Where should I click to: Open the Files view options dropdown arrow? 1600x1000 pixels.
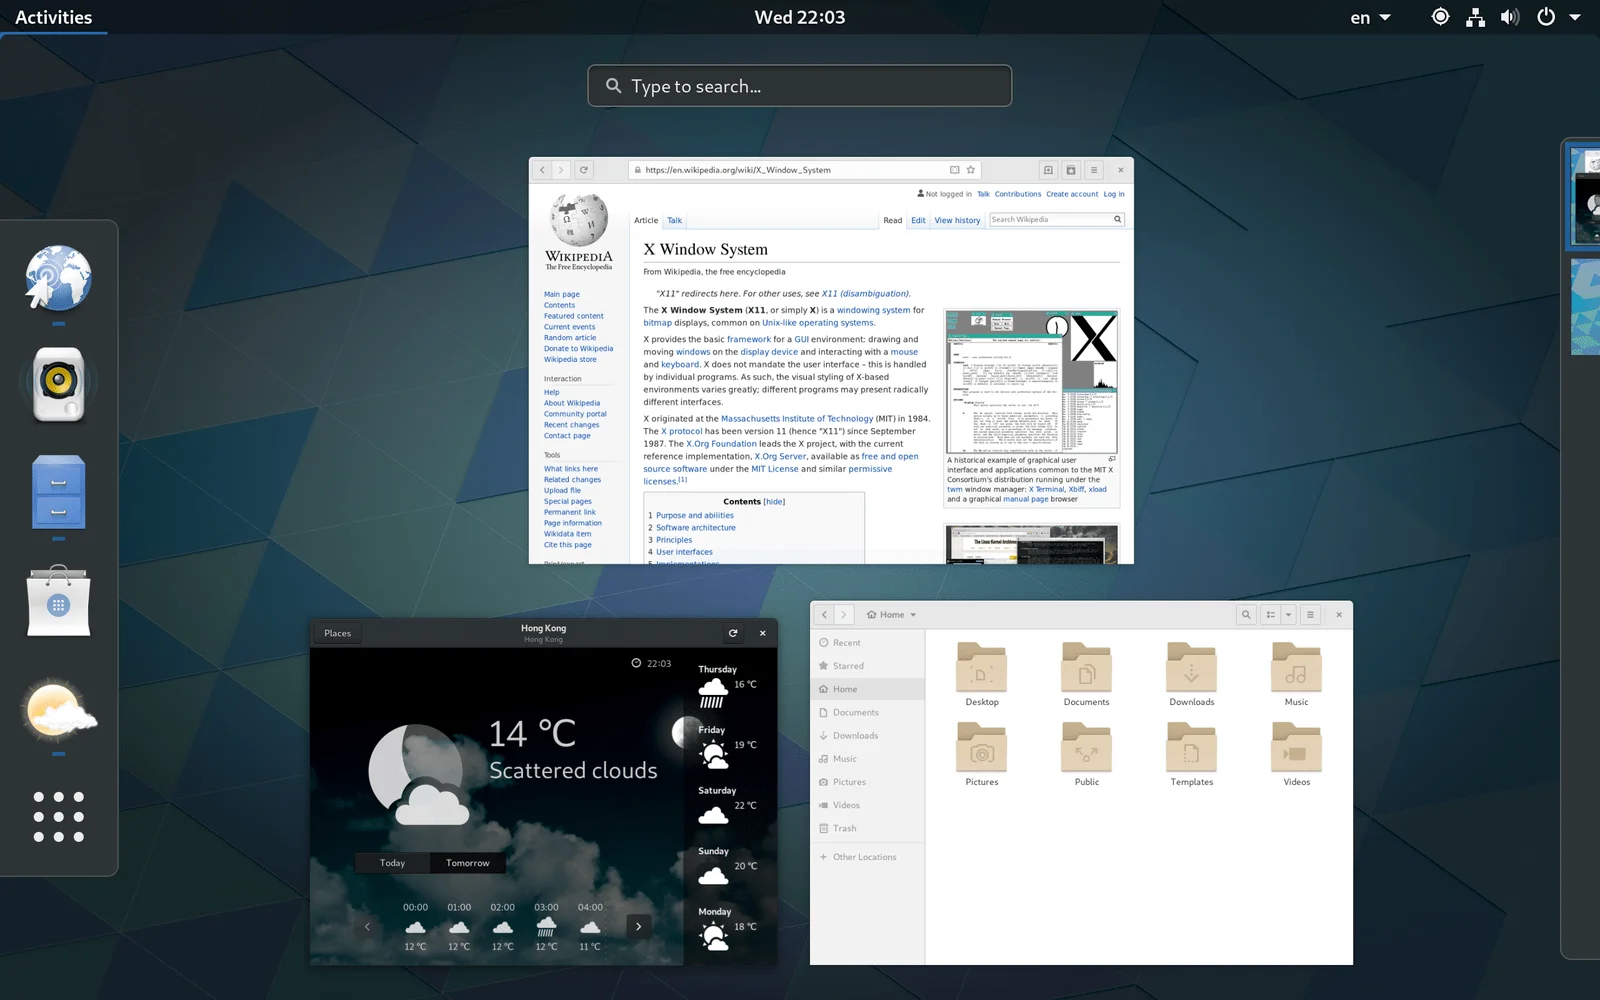click(1288, 615)
